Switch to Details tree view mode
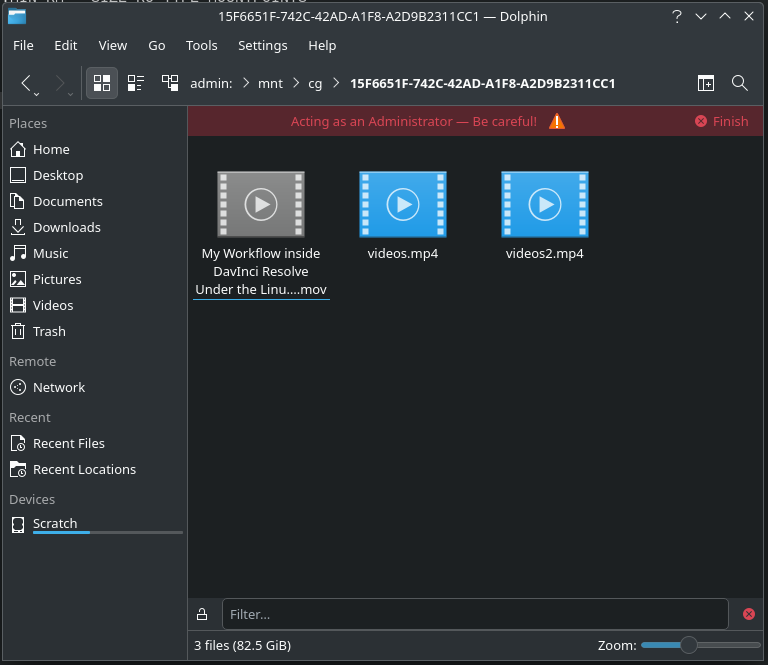Viewport: 768px width, 665px height. [x=170, y=83]
